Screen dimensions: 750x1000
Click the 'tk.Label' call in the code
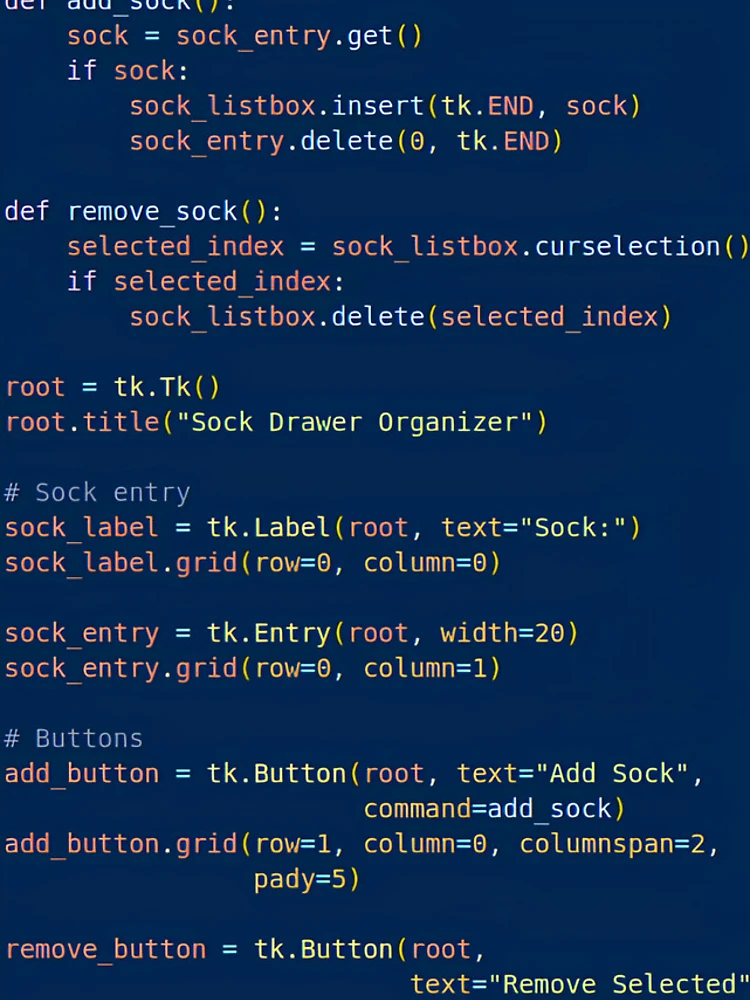[268, 527]
